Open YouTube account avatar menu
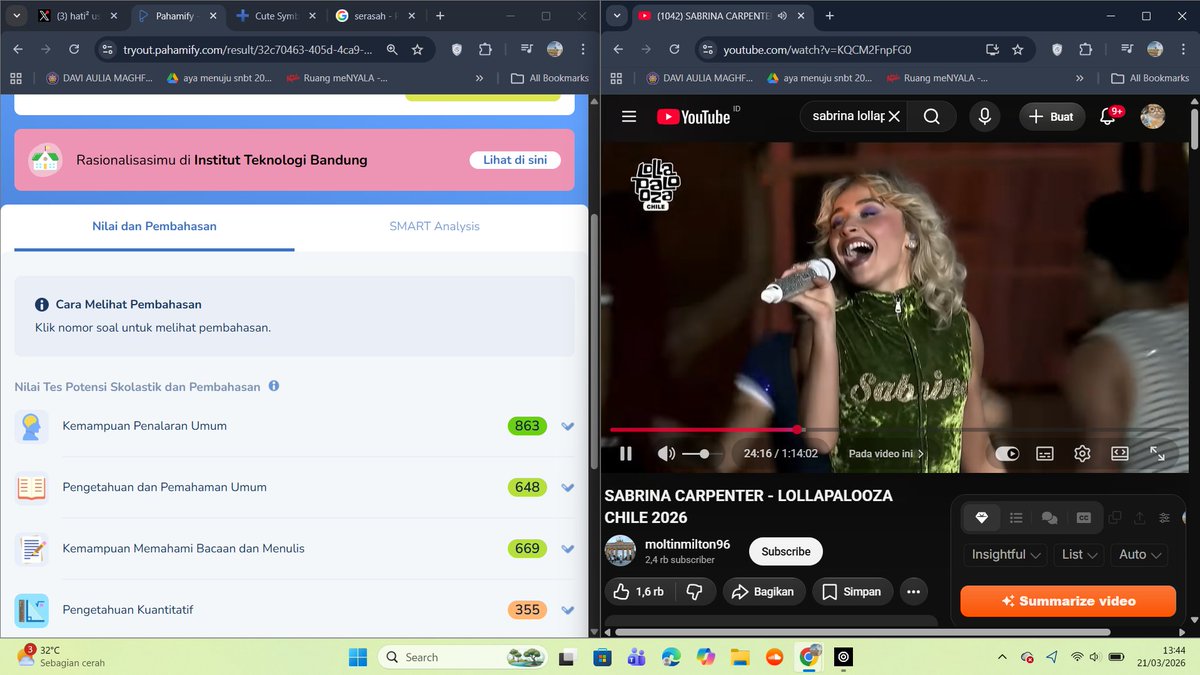 [x=1152, y=116]
